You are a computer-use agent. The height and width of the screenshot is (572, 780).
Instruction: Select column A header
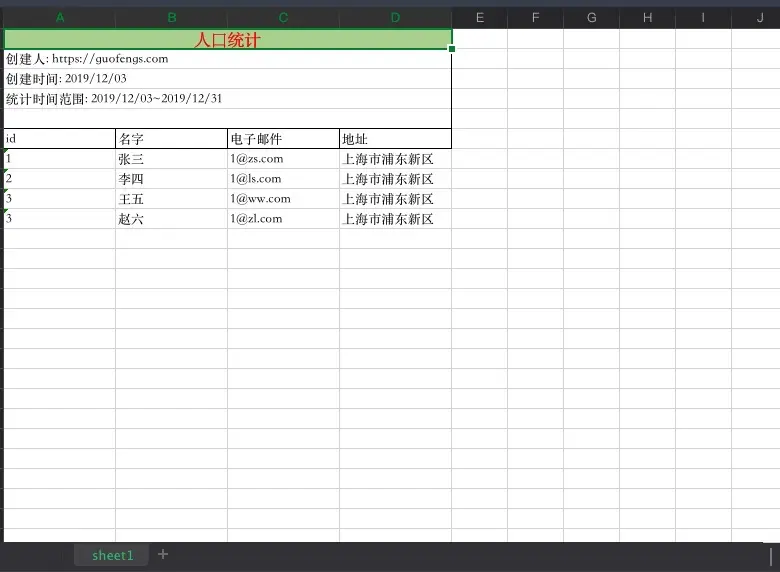pos(60,18)
